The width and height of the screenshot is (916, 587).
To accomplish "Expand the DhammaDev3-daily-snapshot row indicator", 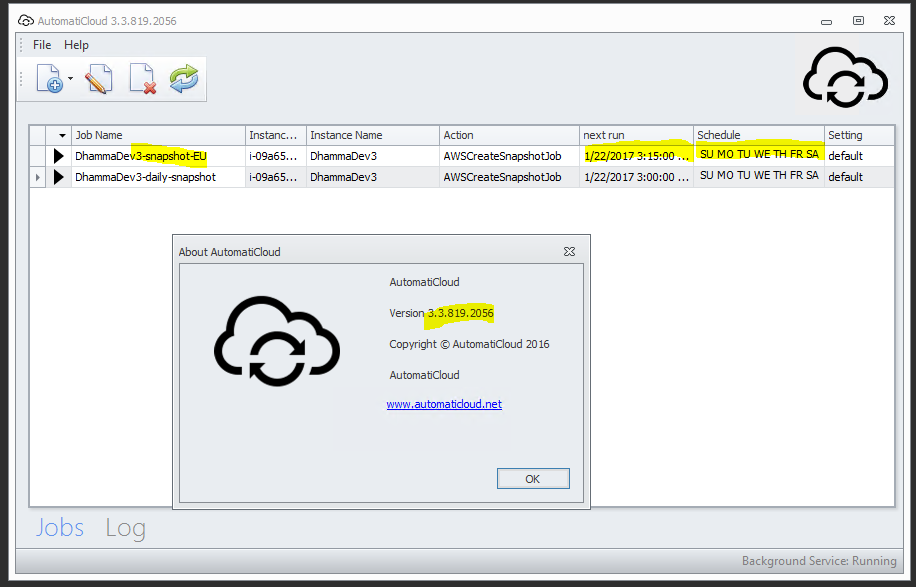I will 38,177.
